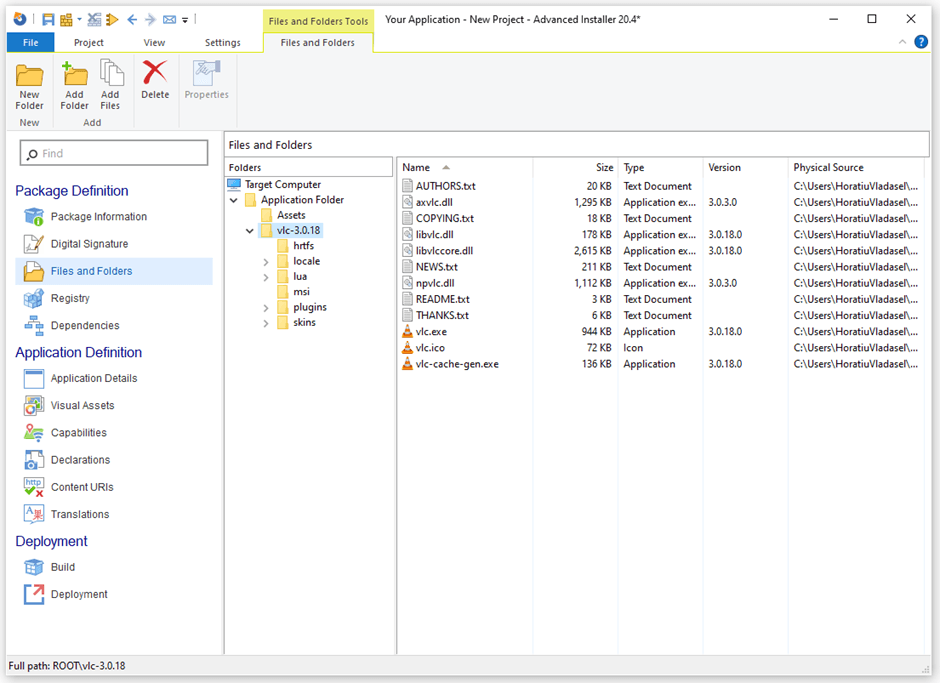Switch to the Settings ribbon tab
This screenshot has width=940, height=683.
point(222,43)
